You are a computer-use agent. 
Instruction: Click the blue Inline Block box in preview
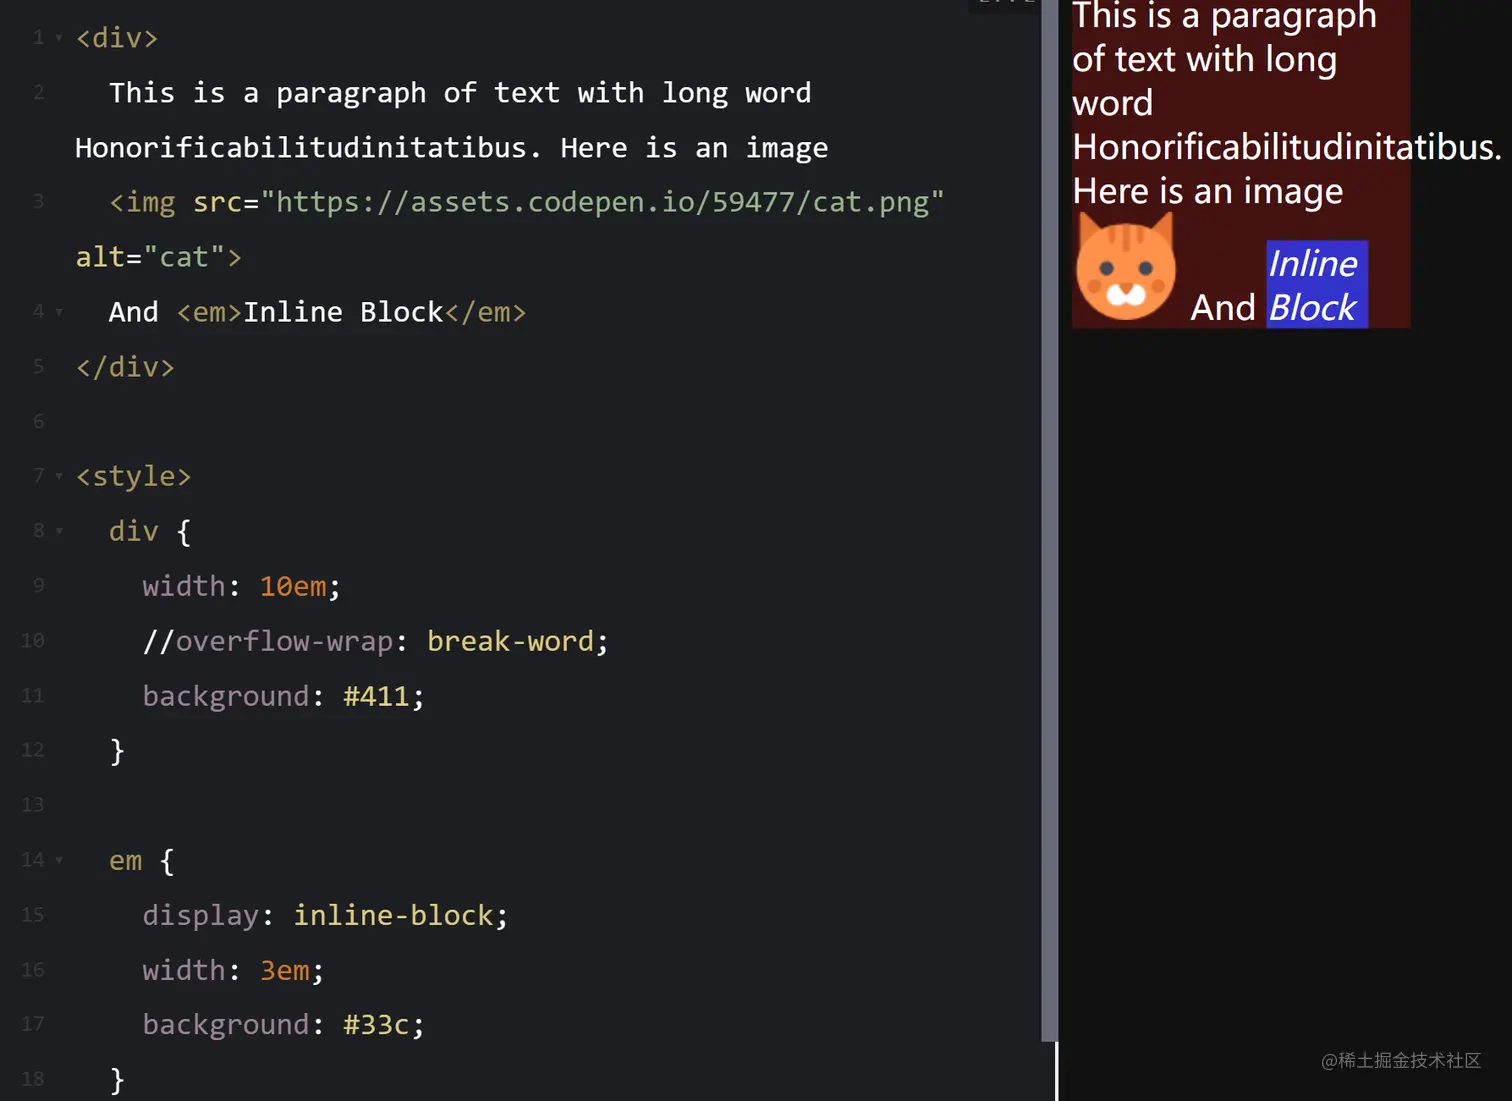point(1316,284)
